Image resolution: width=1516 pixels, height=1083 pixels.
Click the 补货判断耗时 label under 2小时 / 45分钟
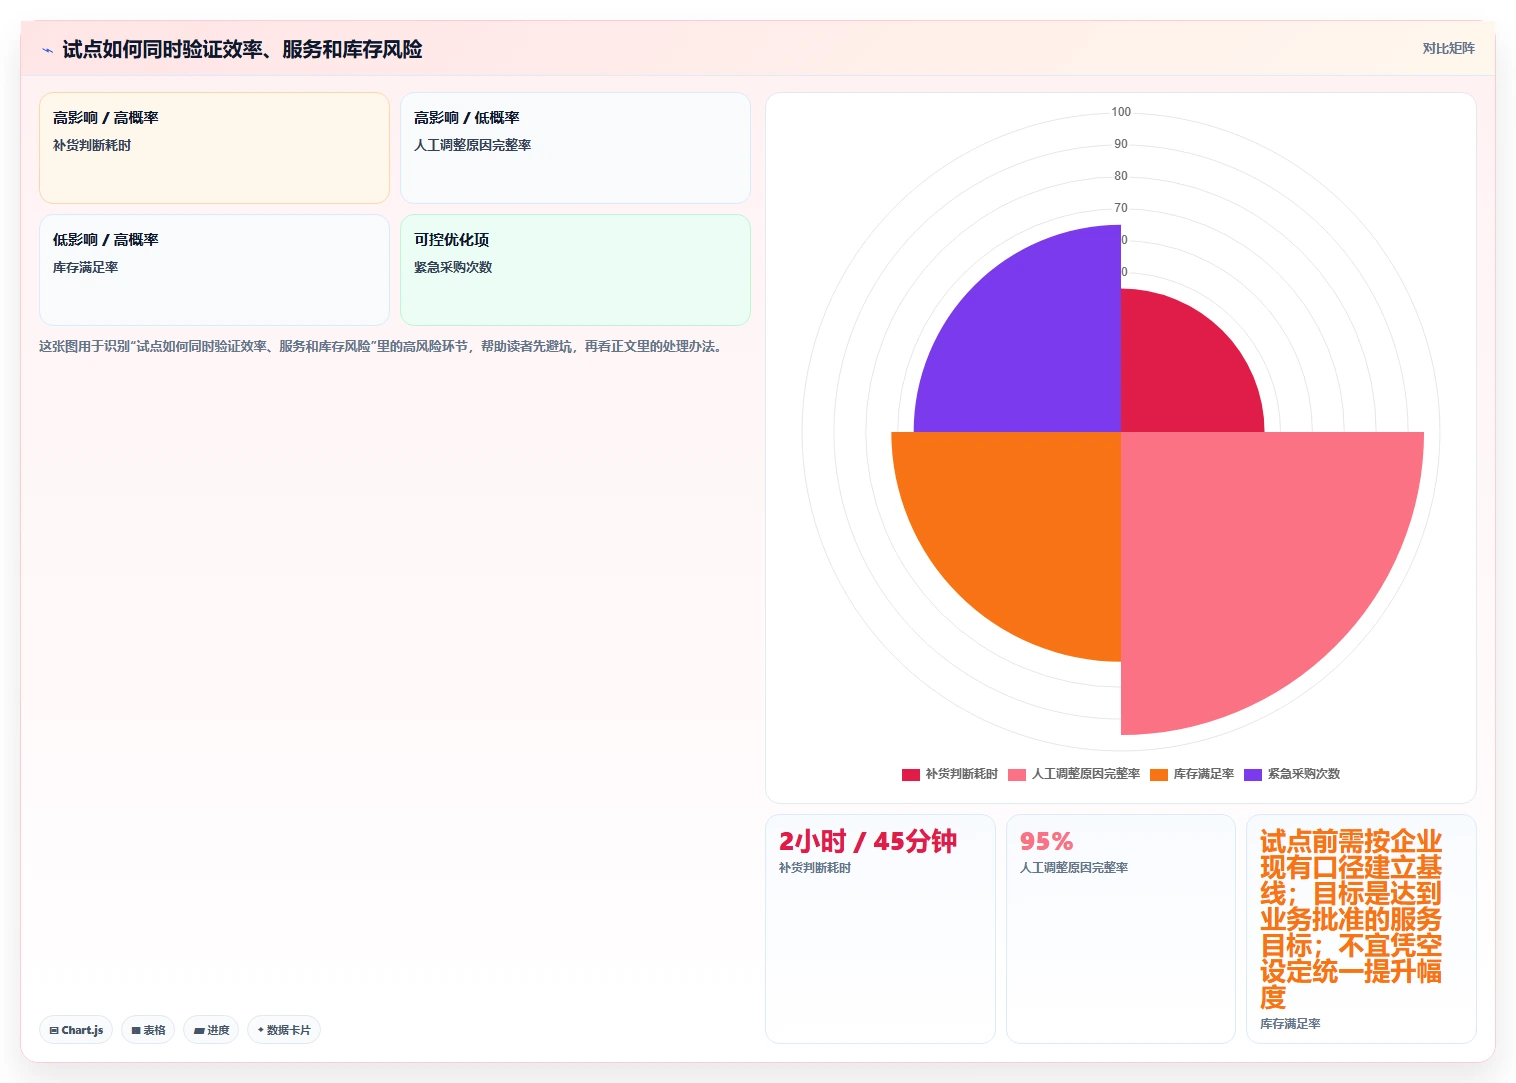click(814, 868)
